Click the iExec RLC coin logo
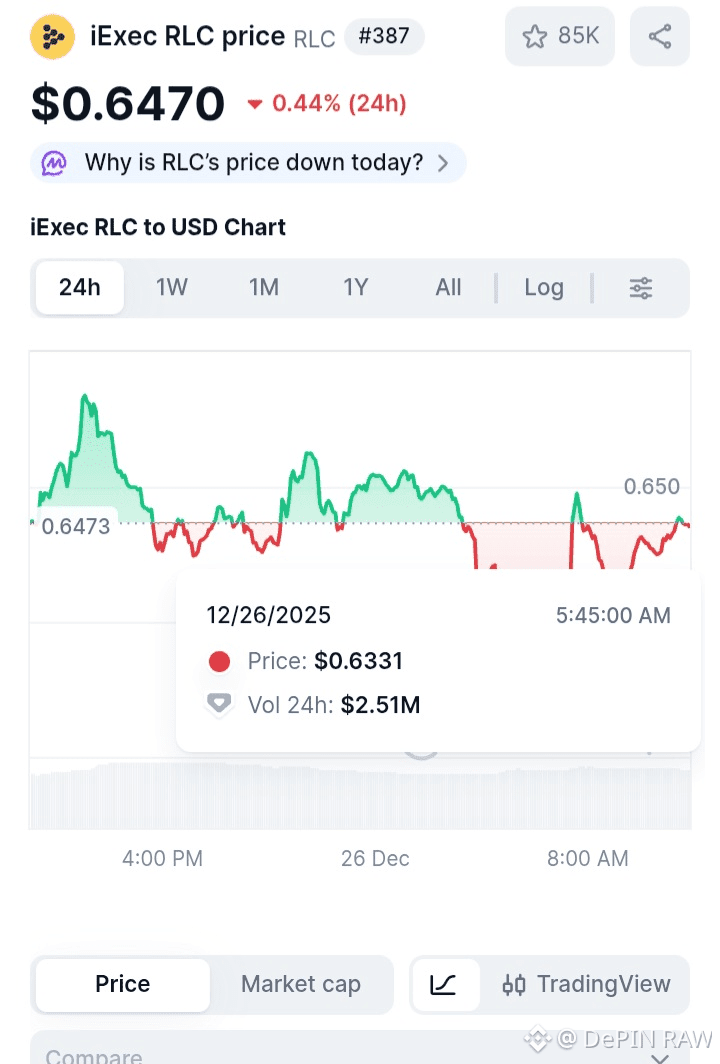 pyautogui.click(x=53, y=37)
